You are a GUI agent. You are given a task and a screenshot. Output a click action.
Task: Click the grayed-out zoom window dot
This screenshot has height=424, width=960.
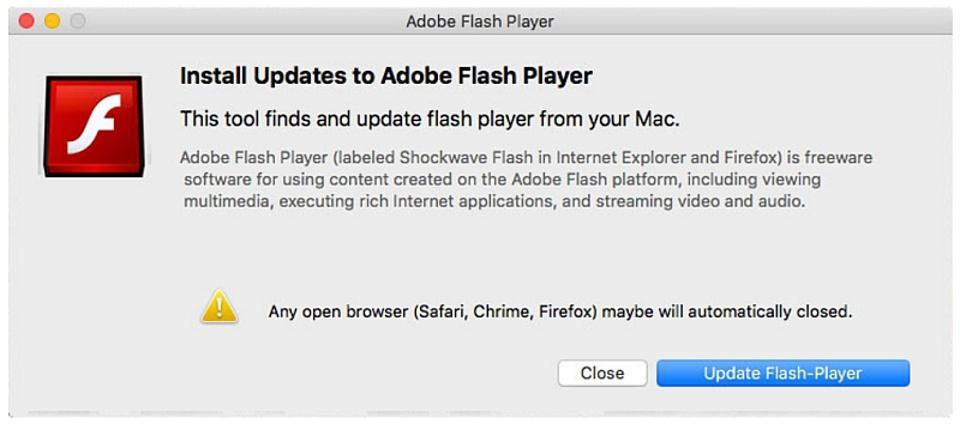click(x=77, y=21)
